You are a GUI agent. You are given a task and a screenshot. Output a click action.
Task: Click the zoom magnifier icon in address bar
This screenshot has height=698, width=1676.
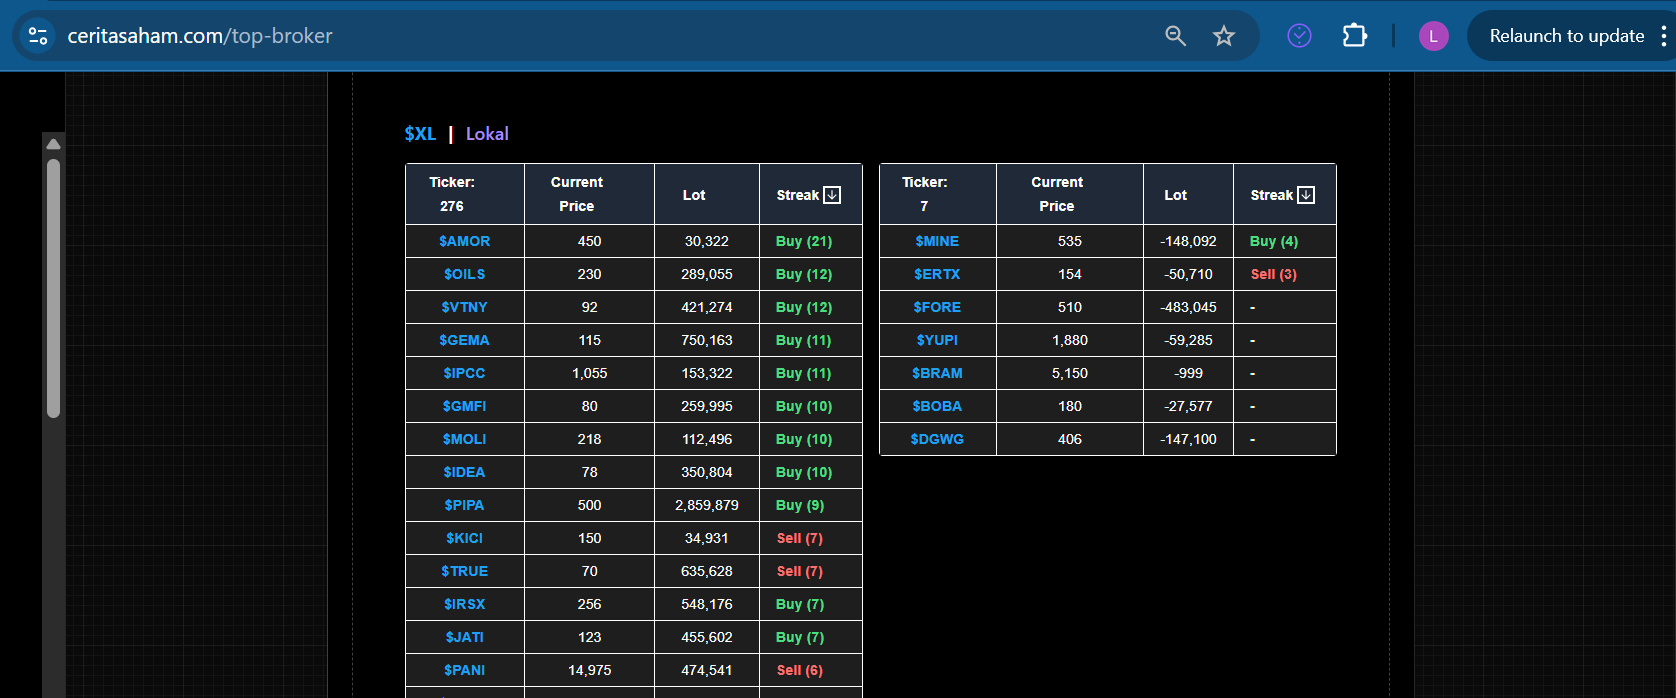point(1175,36)
